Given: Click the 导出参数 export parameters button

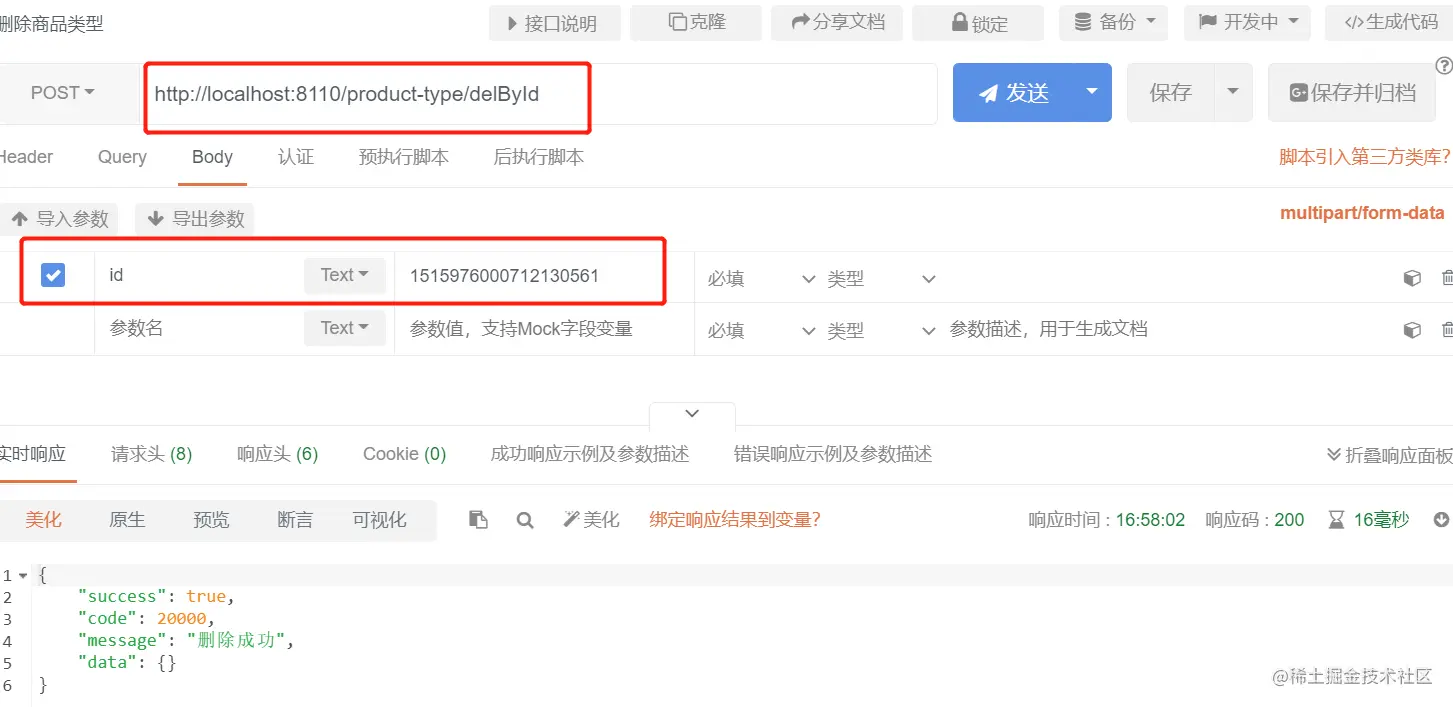Looking at the screenshot, I should click(x=195, y=219).
